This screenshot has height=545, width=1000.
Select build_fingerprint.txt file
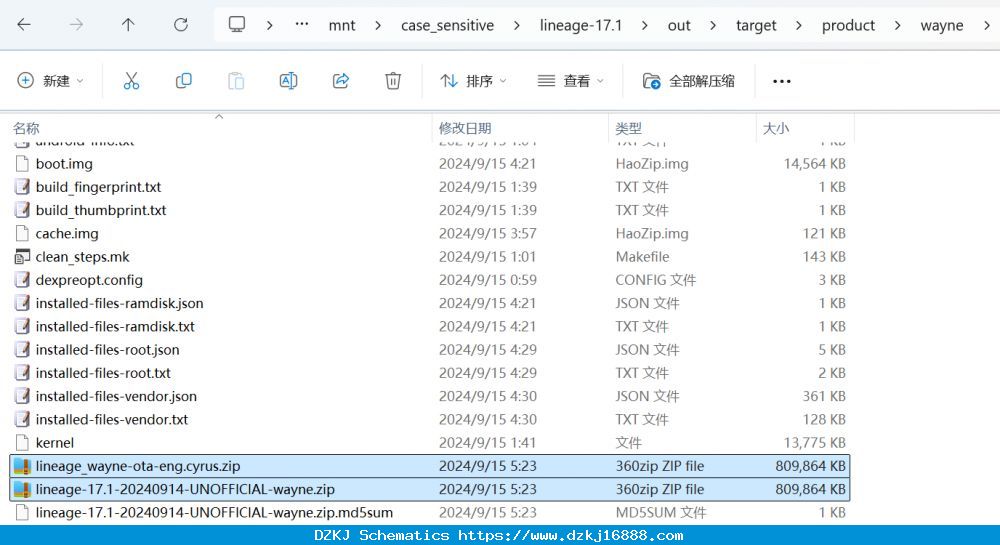pos(430,187)
